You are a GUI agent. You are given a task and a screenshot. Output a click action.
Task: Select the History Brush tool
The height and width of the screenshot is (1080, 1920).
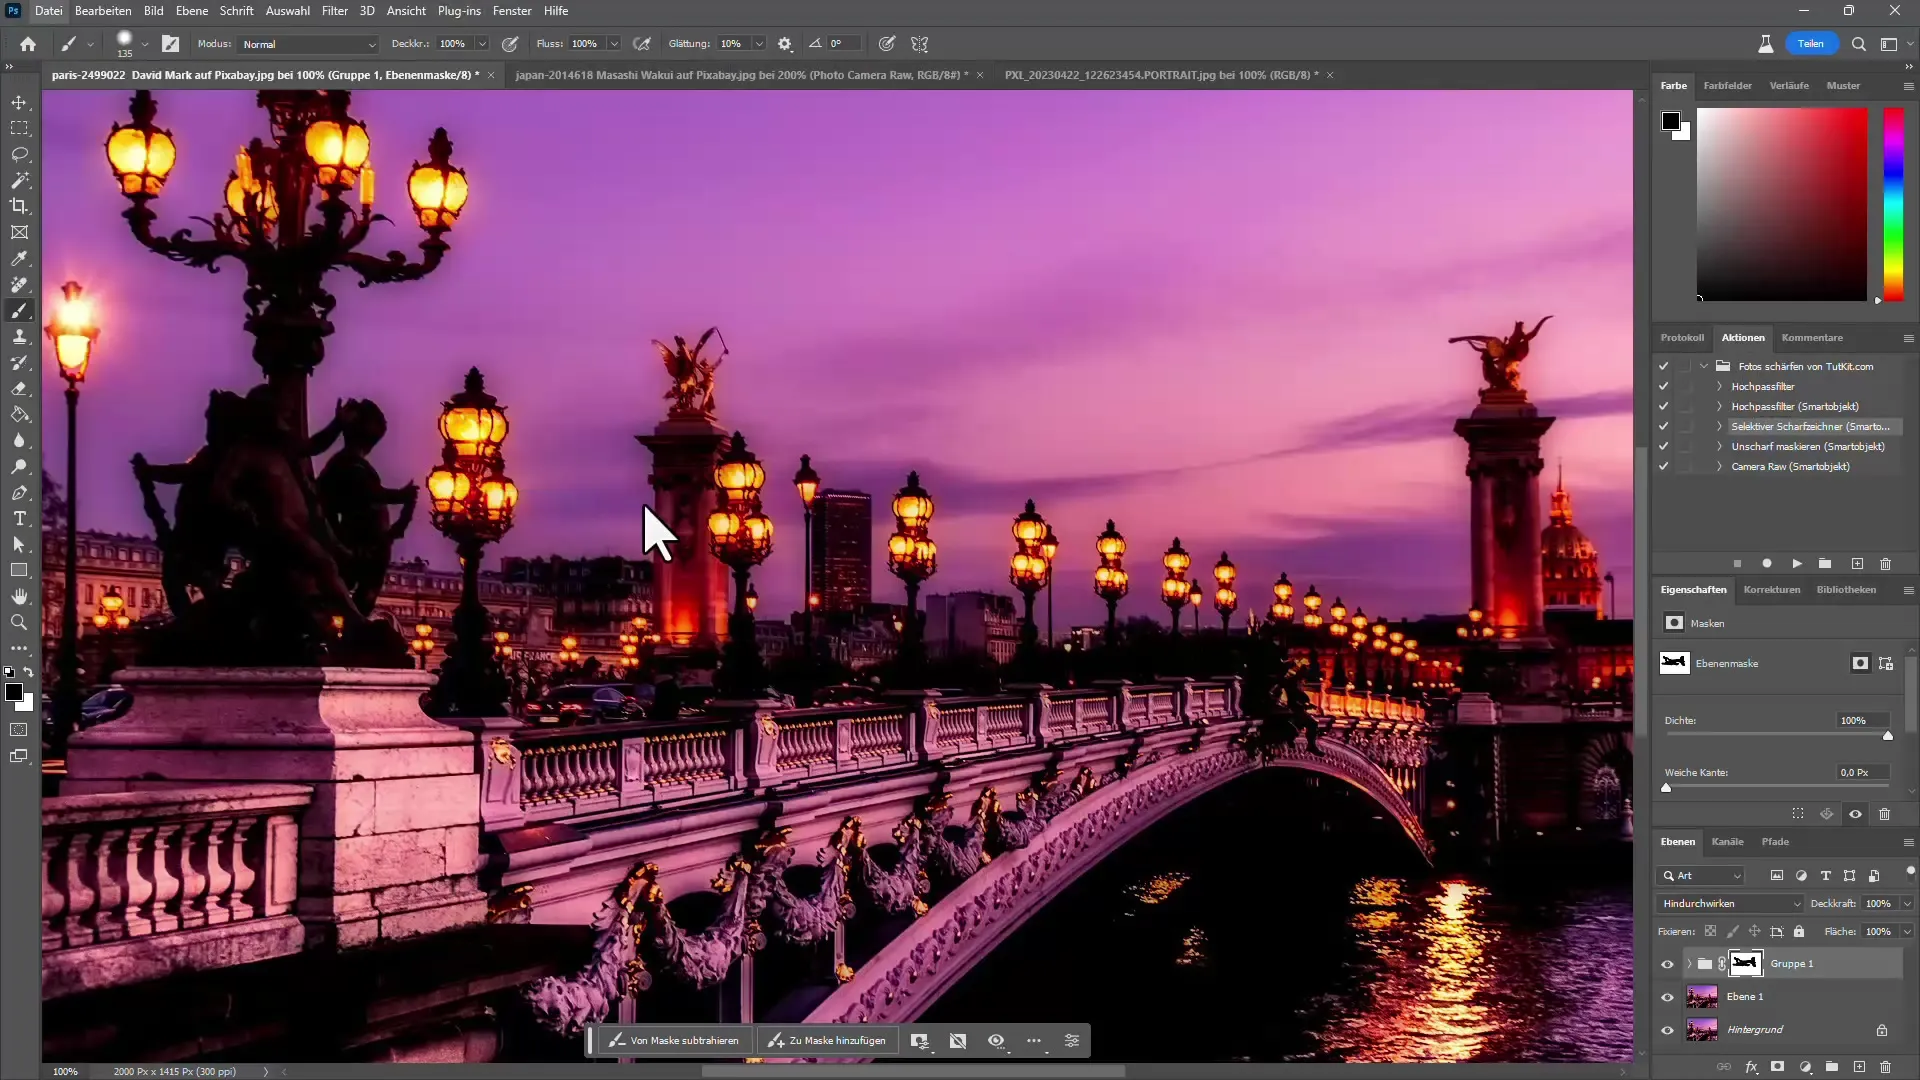point(19,363)
